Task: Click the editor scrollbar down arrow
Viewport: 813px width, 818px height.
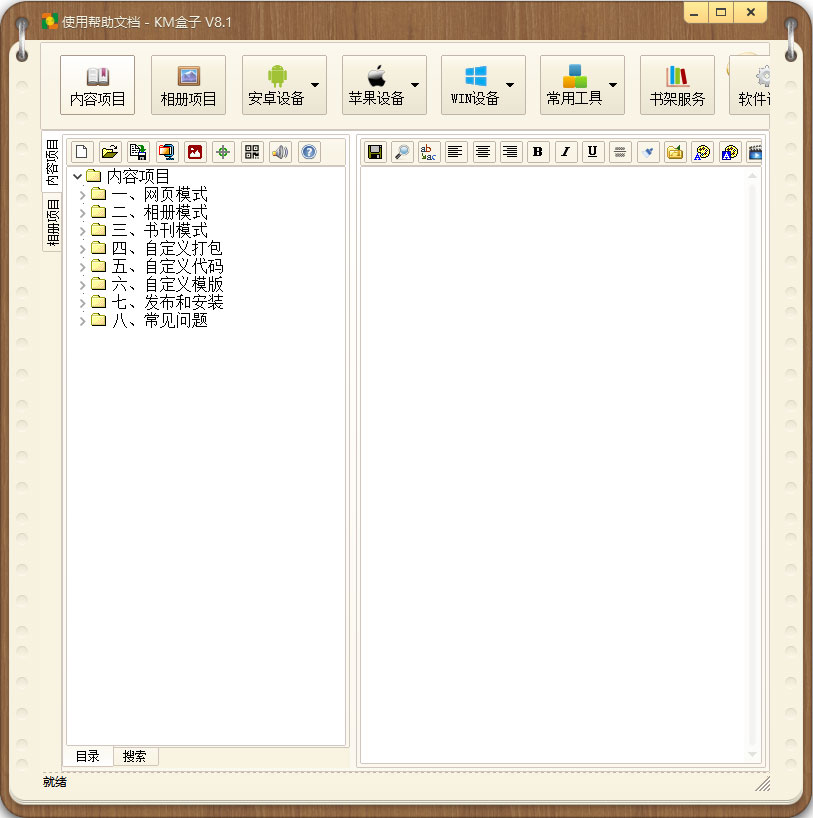Action: click(x=752, y=754)
